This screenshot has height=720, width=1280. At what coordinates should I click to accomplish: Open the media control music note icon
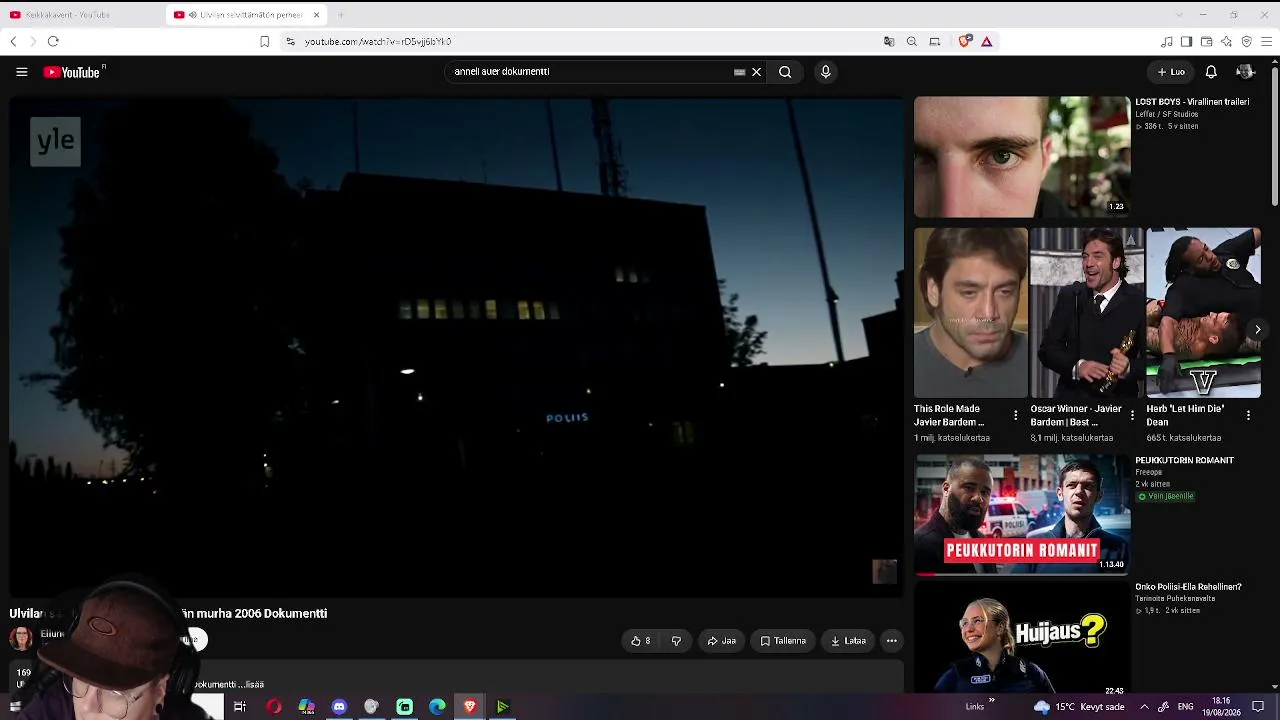coord(1166,41)
